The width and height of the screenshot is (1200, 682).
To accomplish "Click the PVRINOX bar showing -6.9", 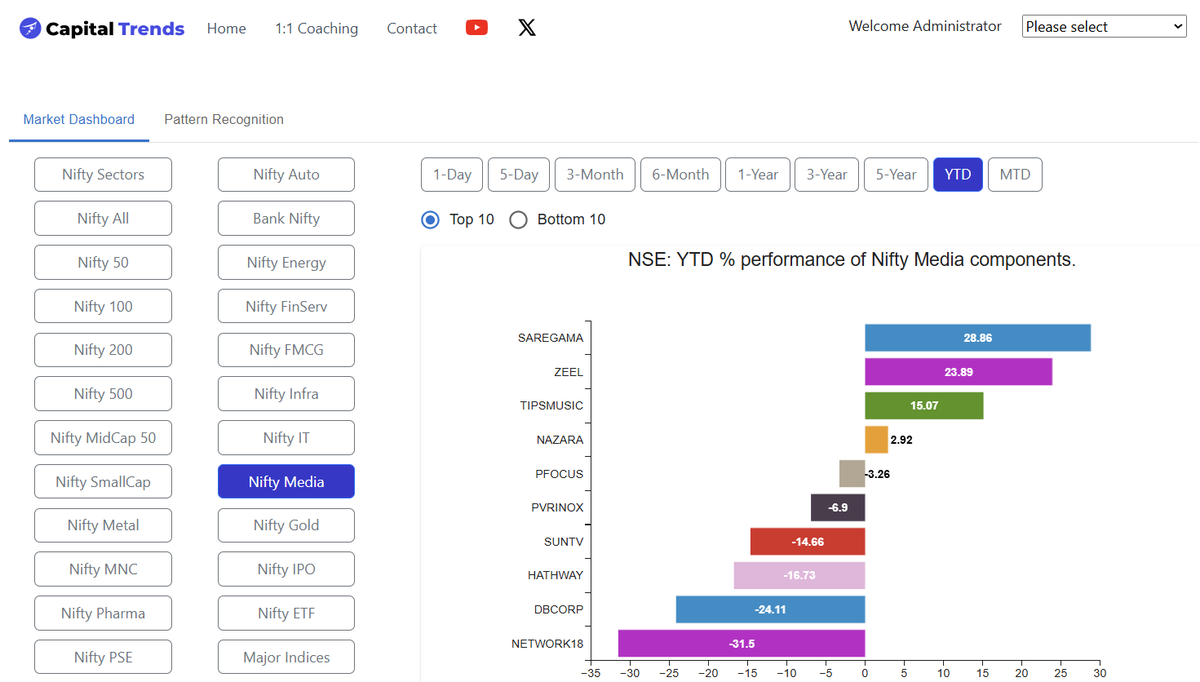I will click(x=838, y=508).
